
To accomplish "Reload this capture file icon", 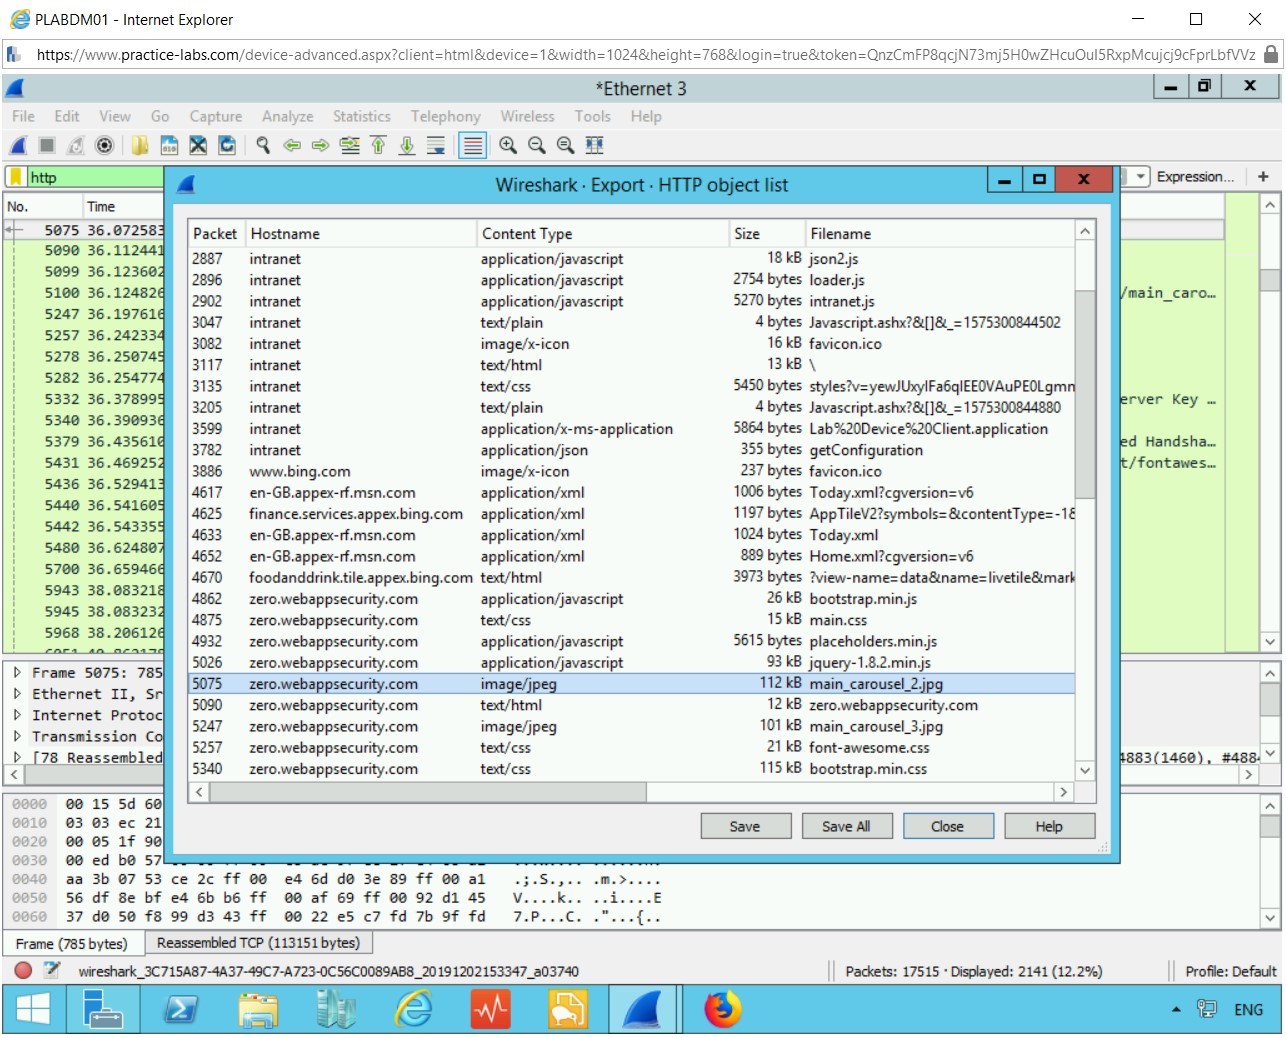I will pos(227,146).
